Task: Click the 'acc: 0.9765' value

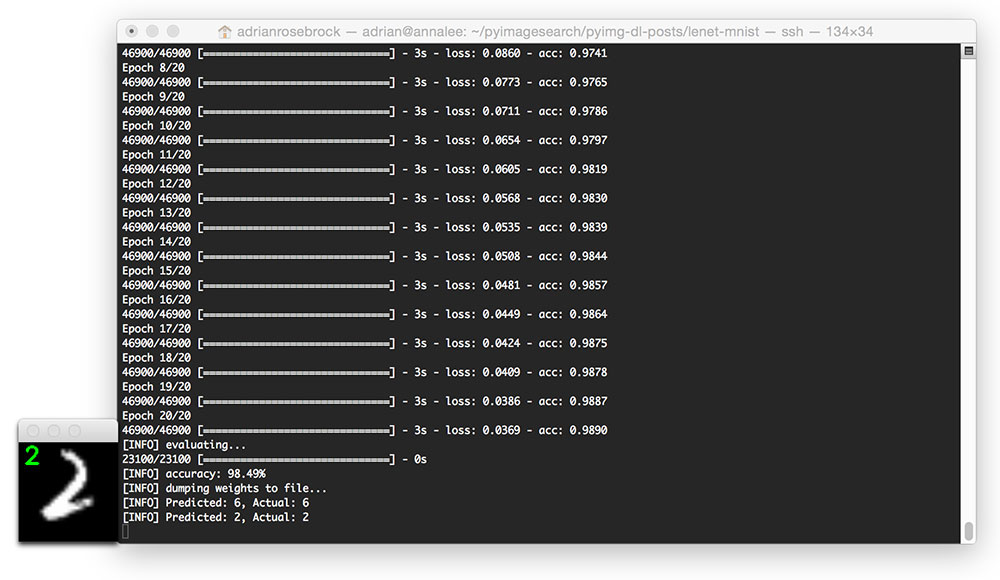Action: coord(573,82)
